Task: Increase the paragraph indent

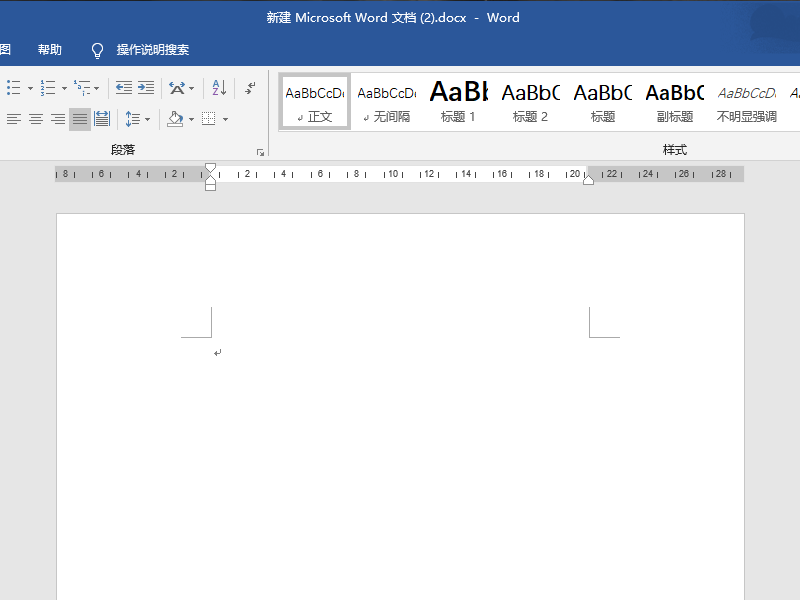Action: click(x=146, y=88)
